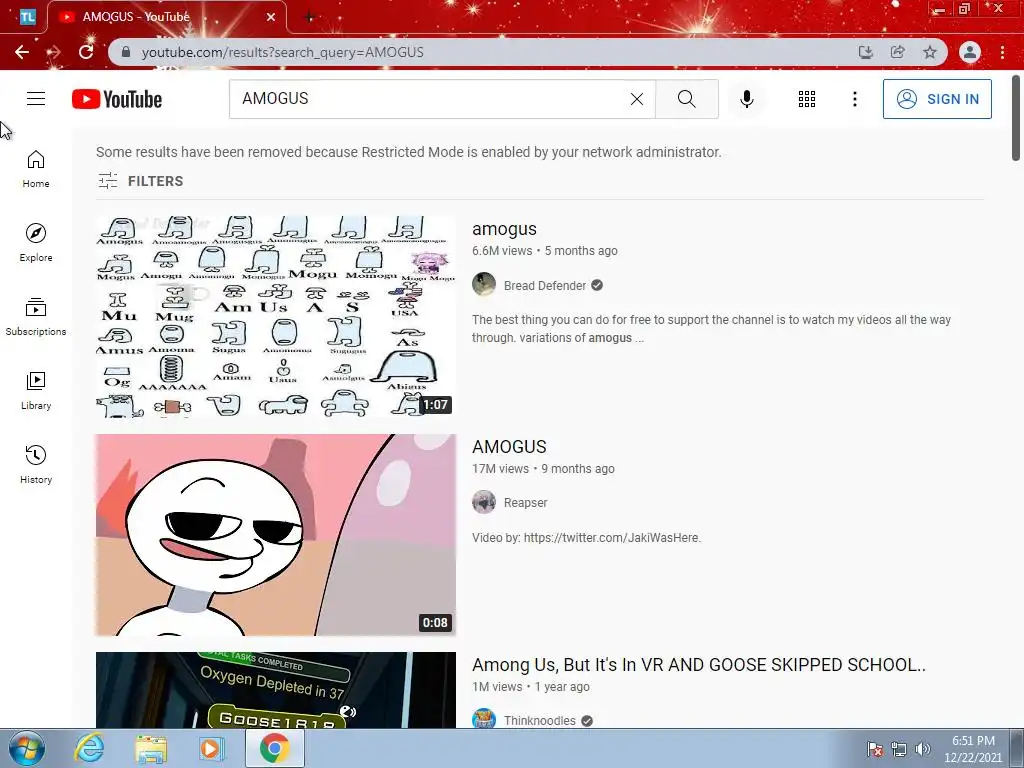The height and width of the screenshot is (768, 1024).
Task: Go to Home in the sidebar
Action: (36, 169)
